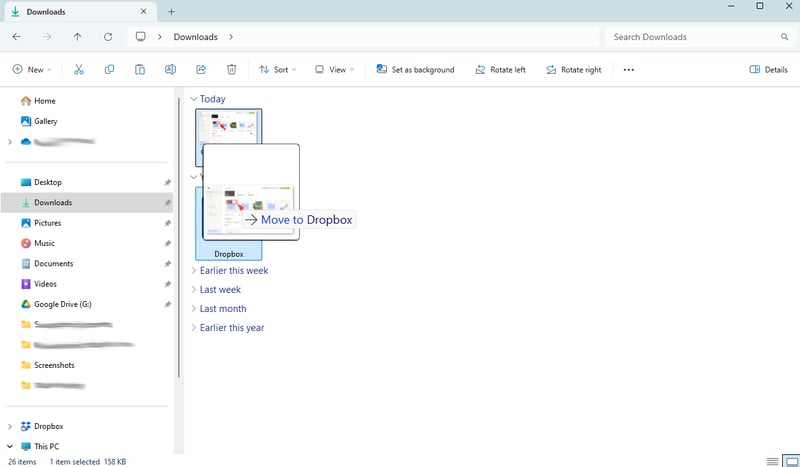800x467 pixels.
Task: Click the Share icon in toolbar
Action: click(201, 70)
